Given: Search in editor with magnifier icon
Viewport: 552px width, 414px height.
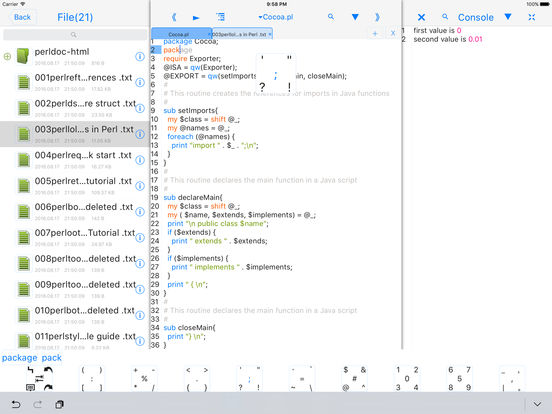Looking at the screenshot, I should pos(331,17).
